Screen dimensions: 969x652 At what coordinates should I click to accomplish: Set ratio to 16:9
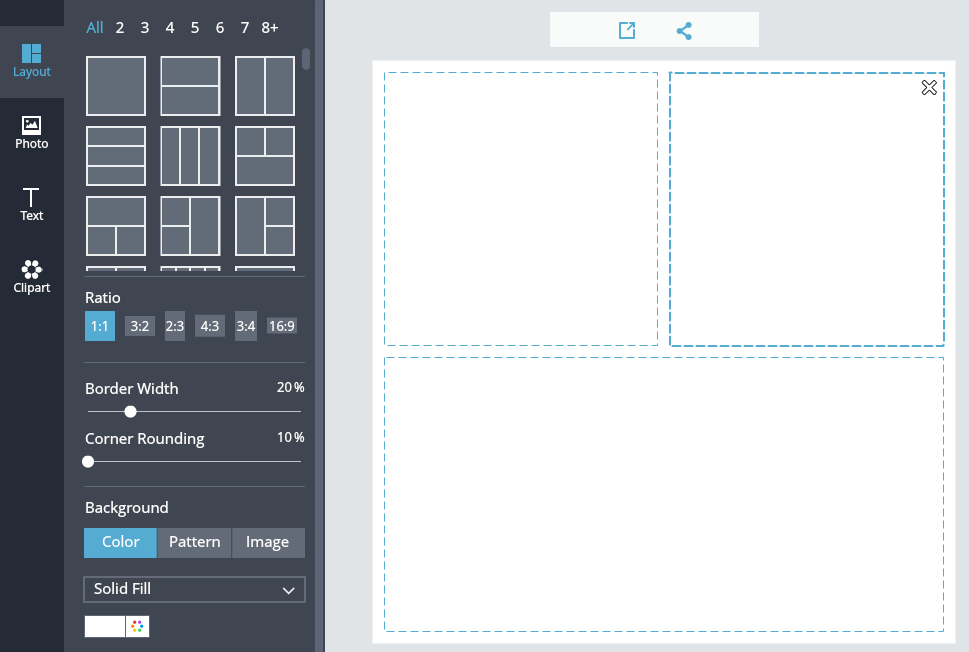[x=282, y=326]
